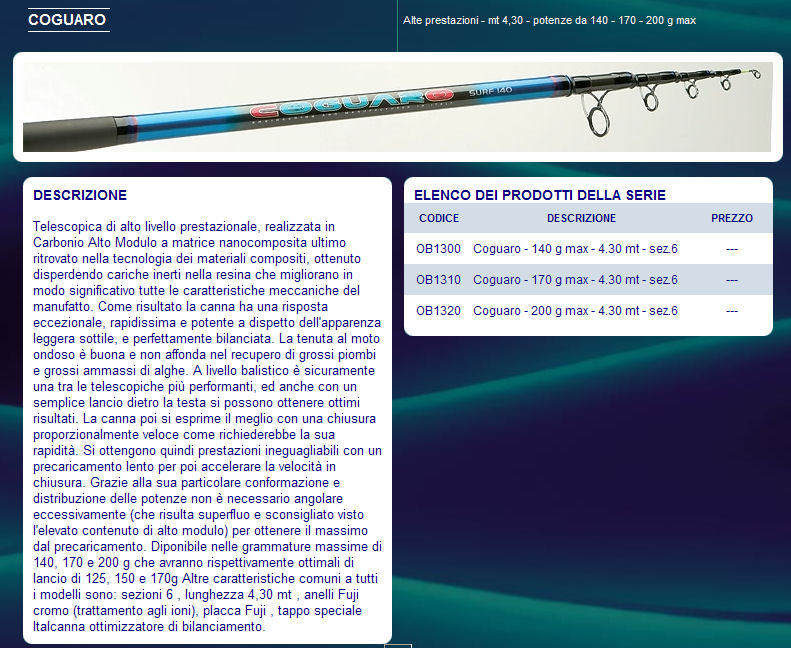Click the Coguaro 170 g max description cell
This screenshot has width=791, height=648.
click(x=575, y=279)
